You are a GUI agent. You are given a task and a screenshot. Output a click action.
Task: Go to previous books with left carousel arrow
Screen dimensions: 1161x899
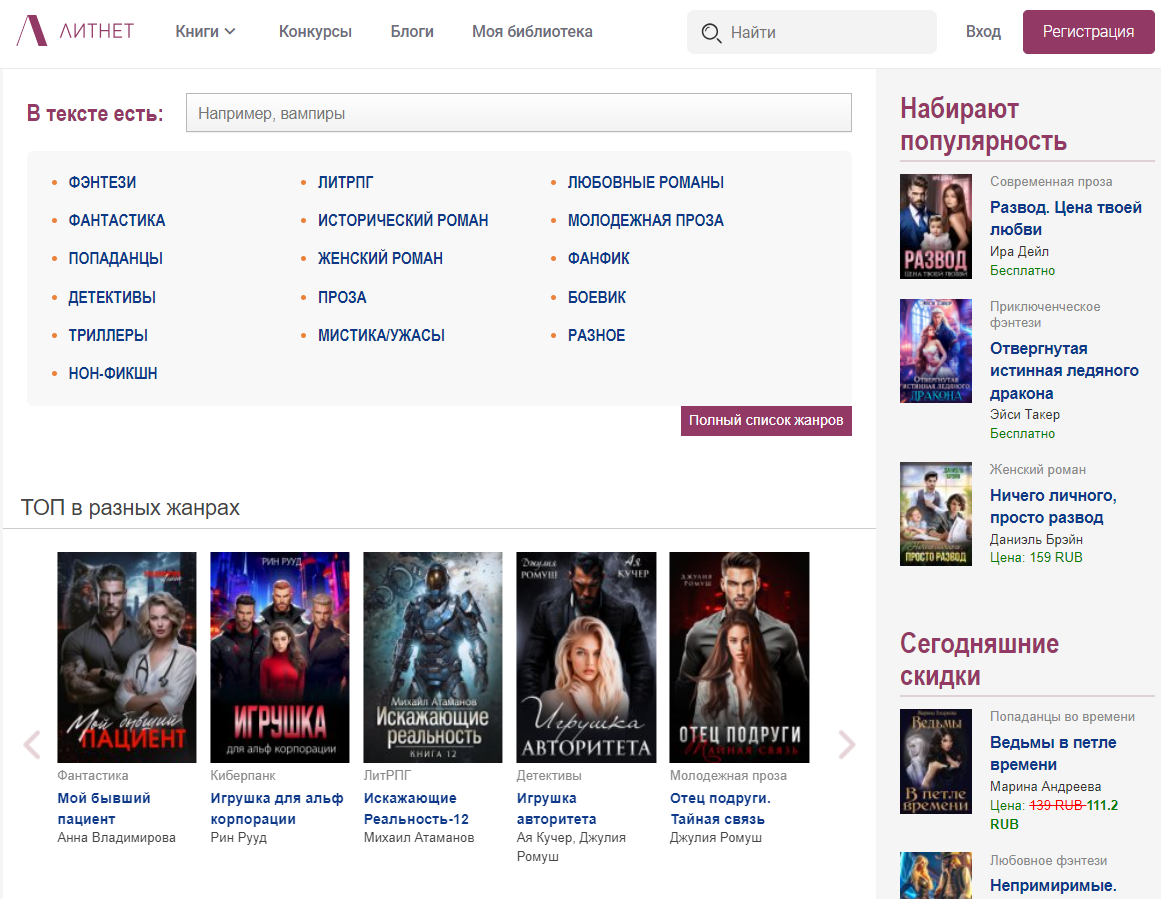tap(32, 744)
